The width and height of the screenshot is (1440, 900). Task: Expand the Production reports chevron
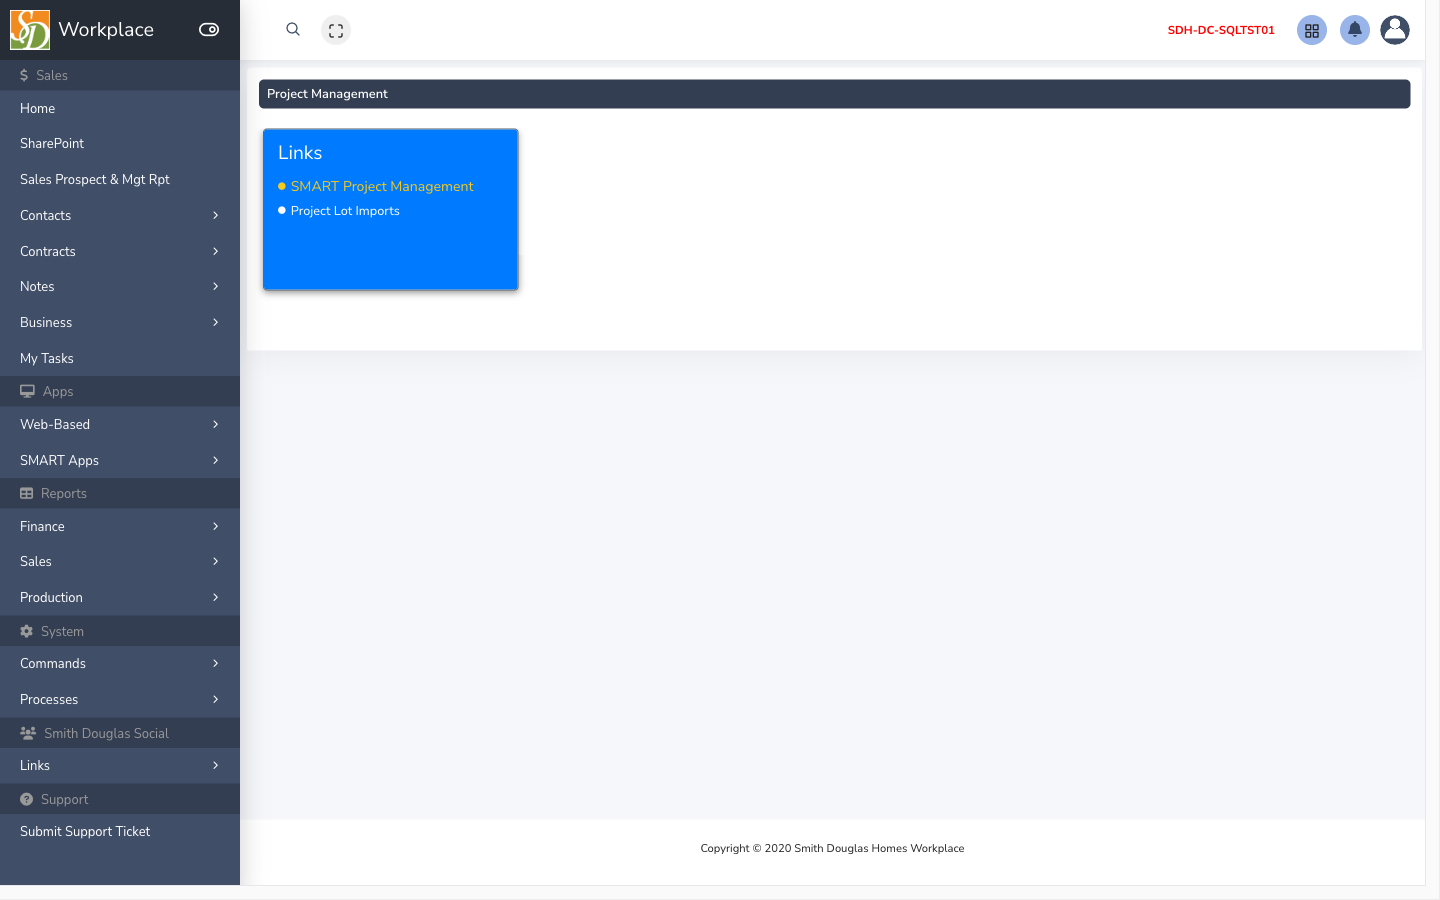click(215, 597)
